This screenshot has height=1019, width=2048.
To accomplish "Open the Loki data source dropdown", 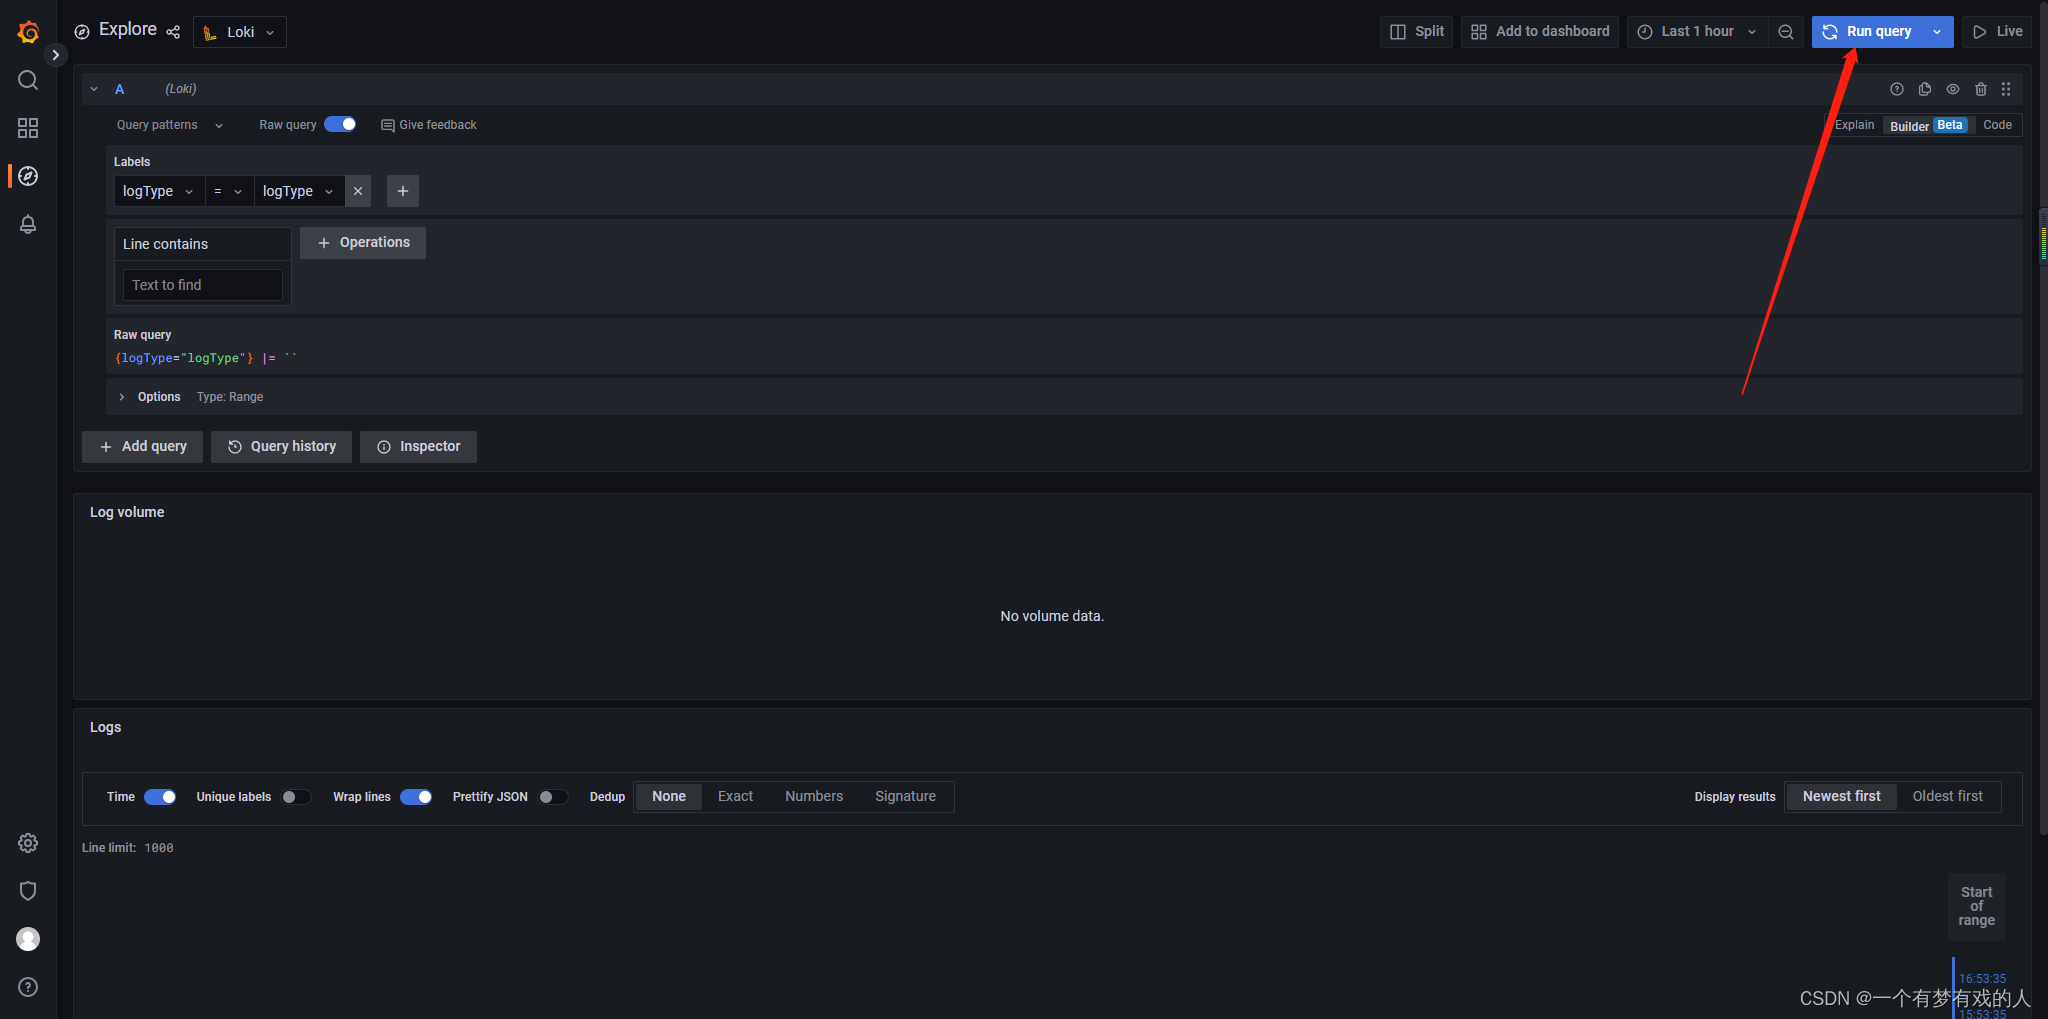I will (240, 32).
